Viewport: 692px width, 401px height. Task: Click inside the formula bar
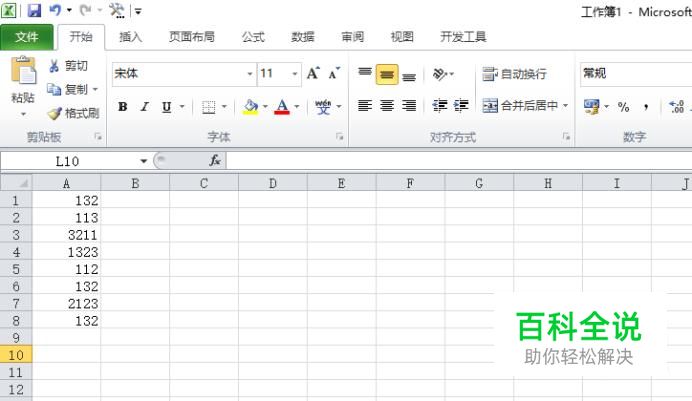(x=459, y=161)
